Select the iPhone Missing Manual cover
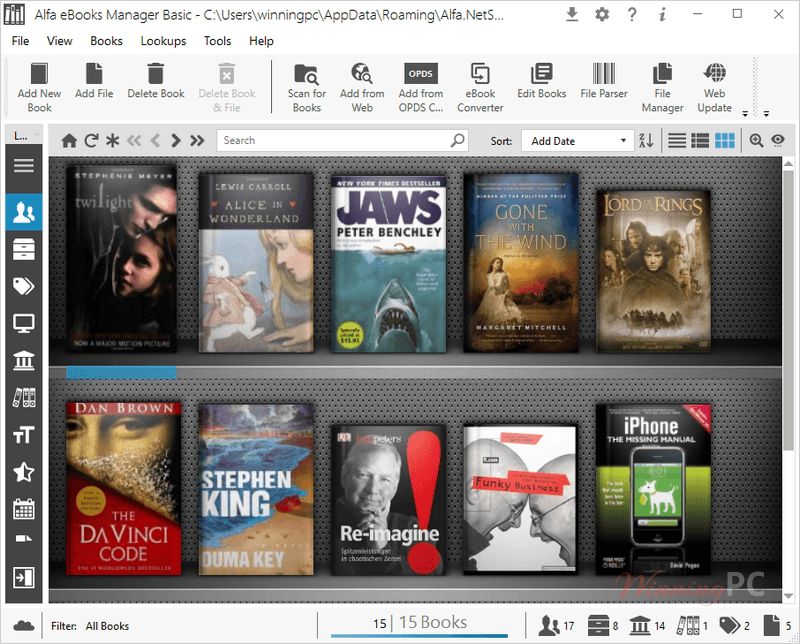 653,490
